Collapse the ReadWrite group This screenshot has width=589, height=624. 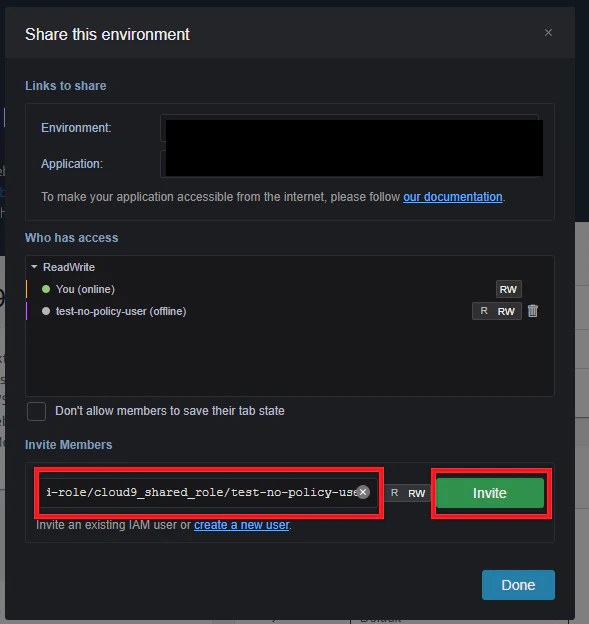(x=34, y=267)
